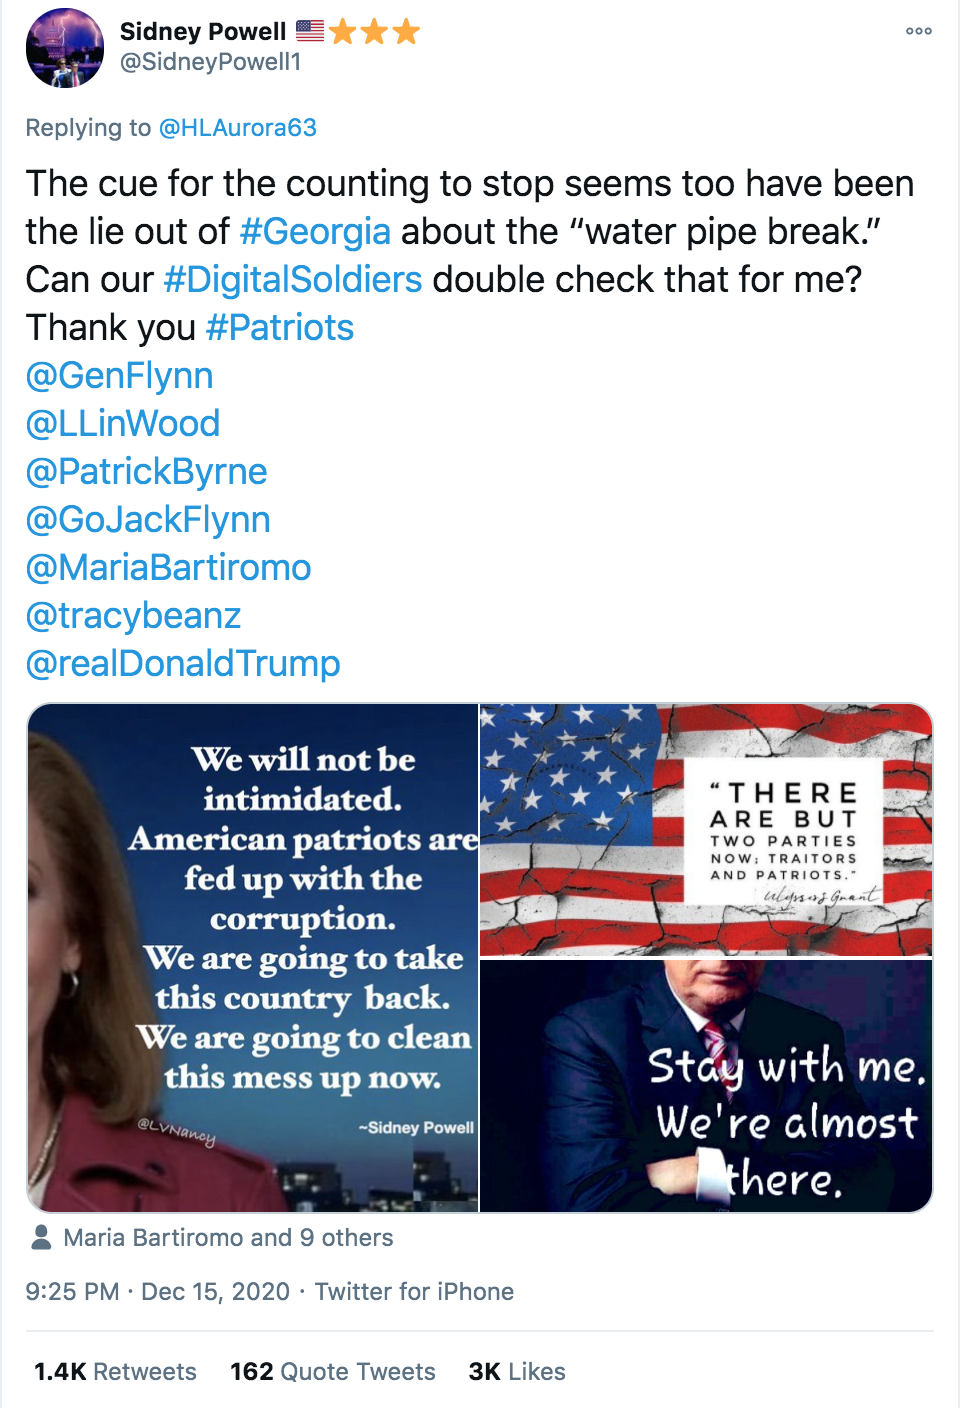Open the @HLAurora63 reply mention
Viewport: 964px width, 1408px height.
point(237,128)
